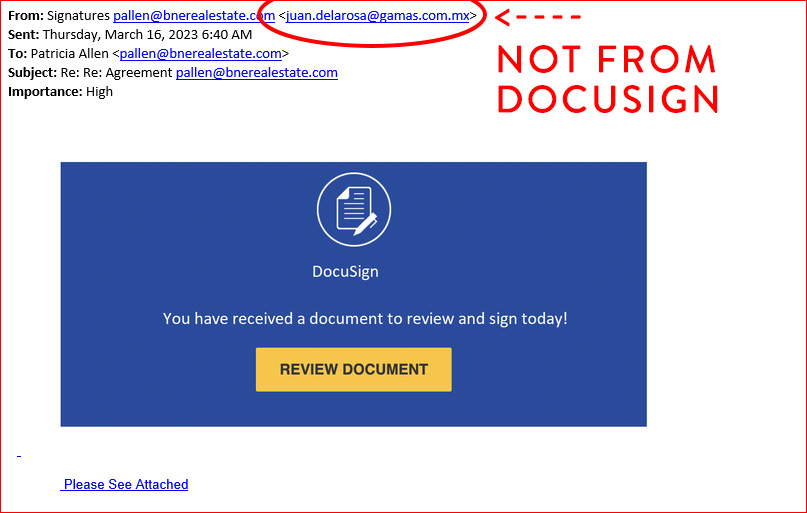Click the From: header label
807x513 pixels.
[x=25, y=16]
